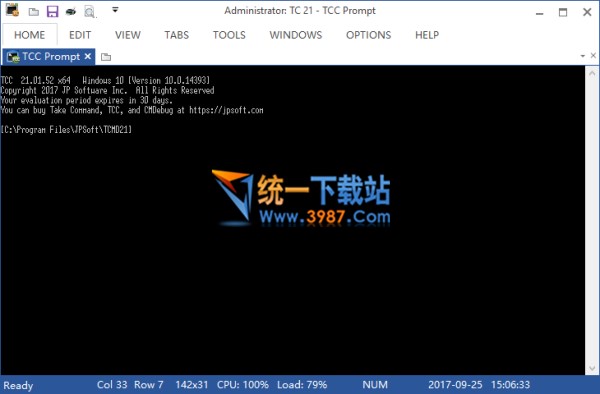Expand the tab list dropdown arrow

582,56
